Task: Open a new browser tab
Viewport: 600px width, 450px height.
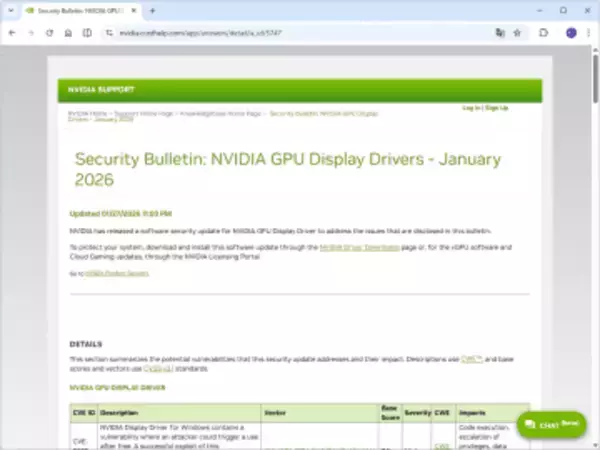Action: pos(152,11)
